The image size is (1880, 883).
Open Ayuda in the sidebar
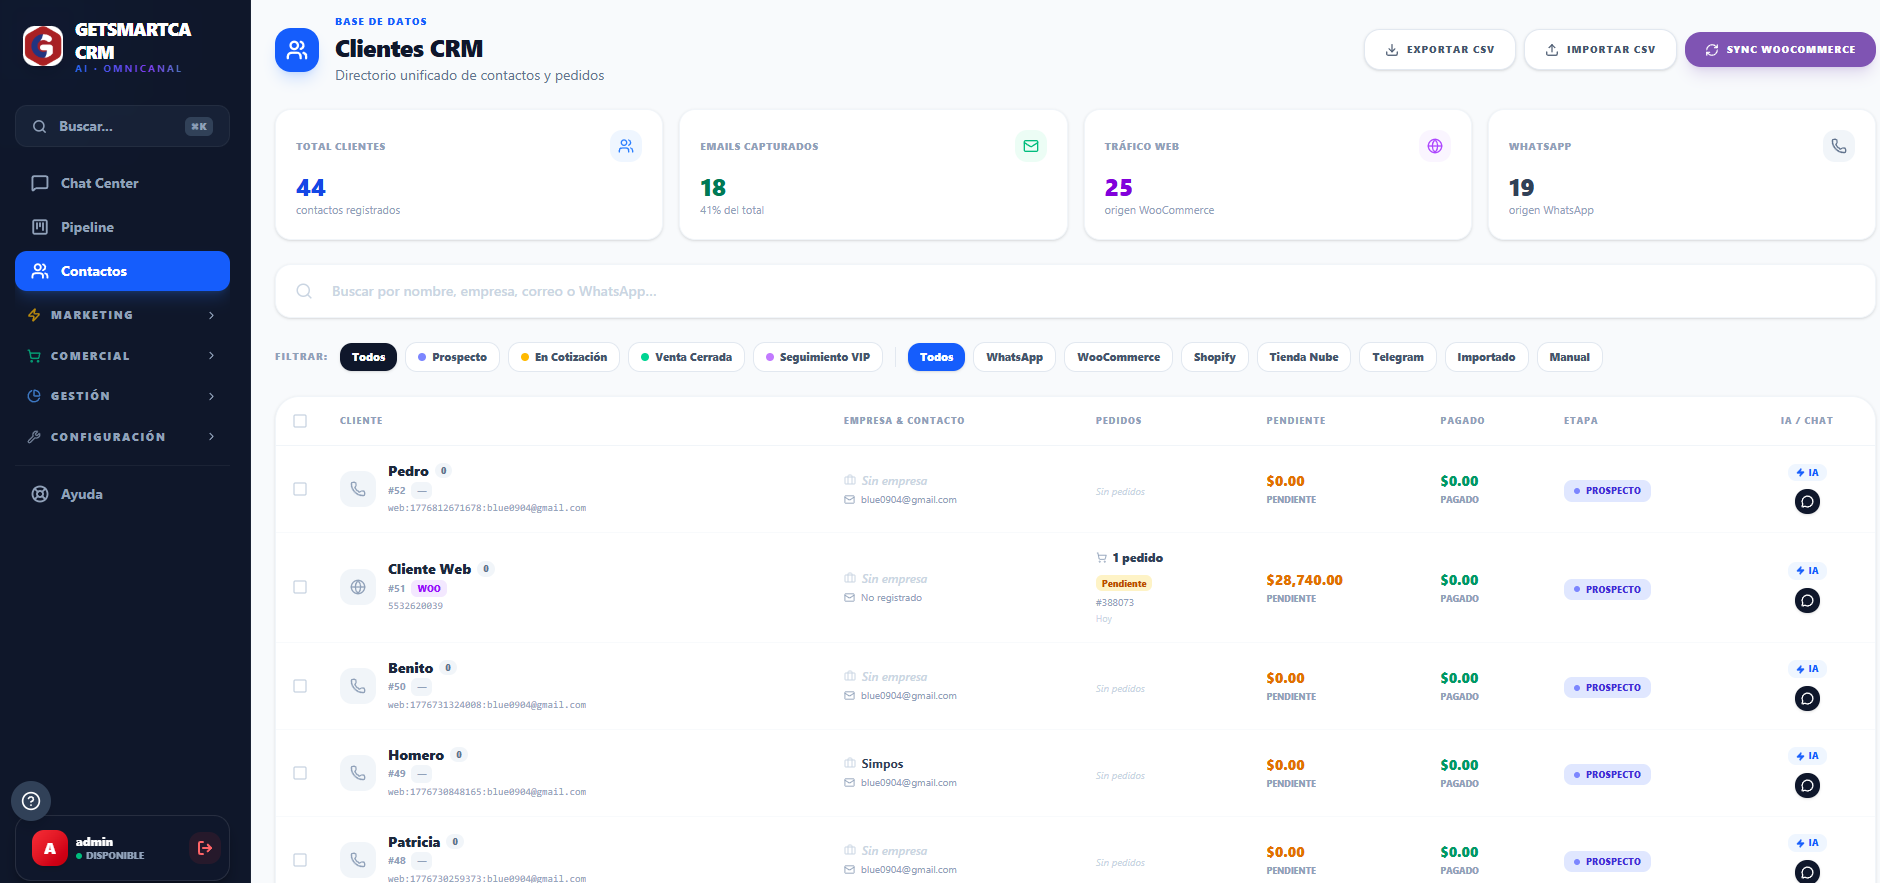122,494
